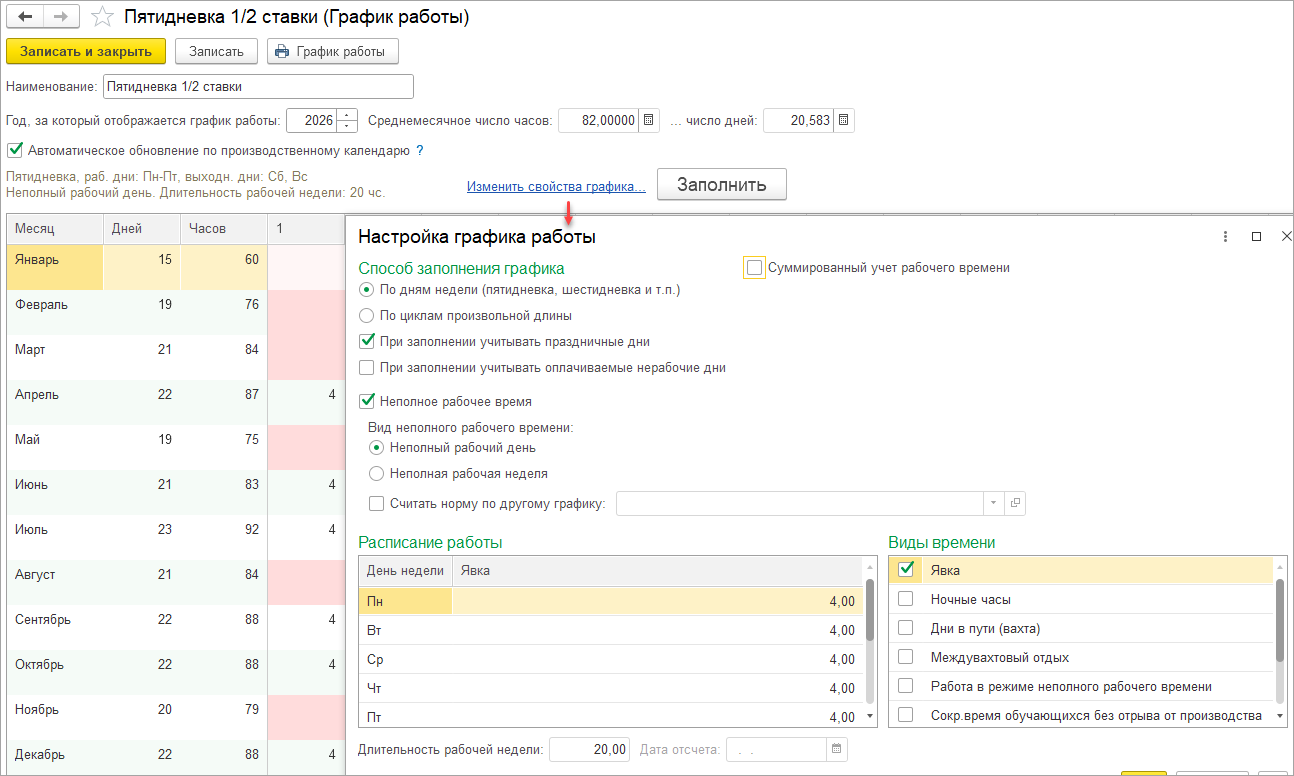Screen dimensions: 1294x776
Task: Choose По циклам произвольной длины option
Action: [367, 316]
